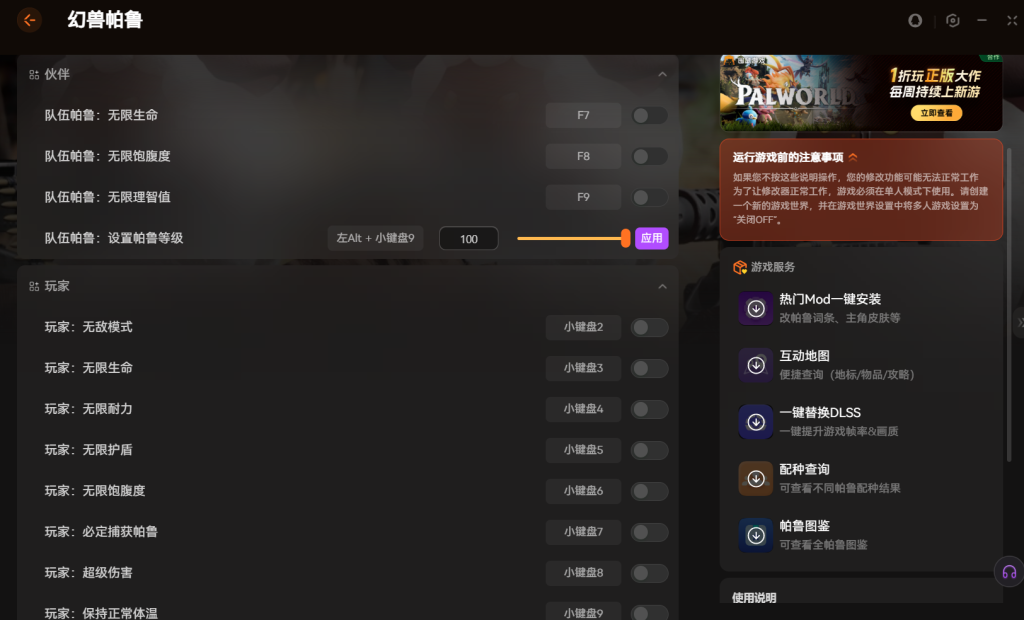This screenshot has height=620, width=1024.
Task: Click the orange back arrow icon
Action: (29, 20)
